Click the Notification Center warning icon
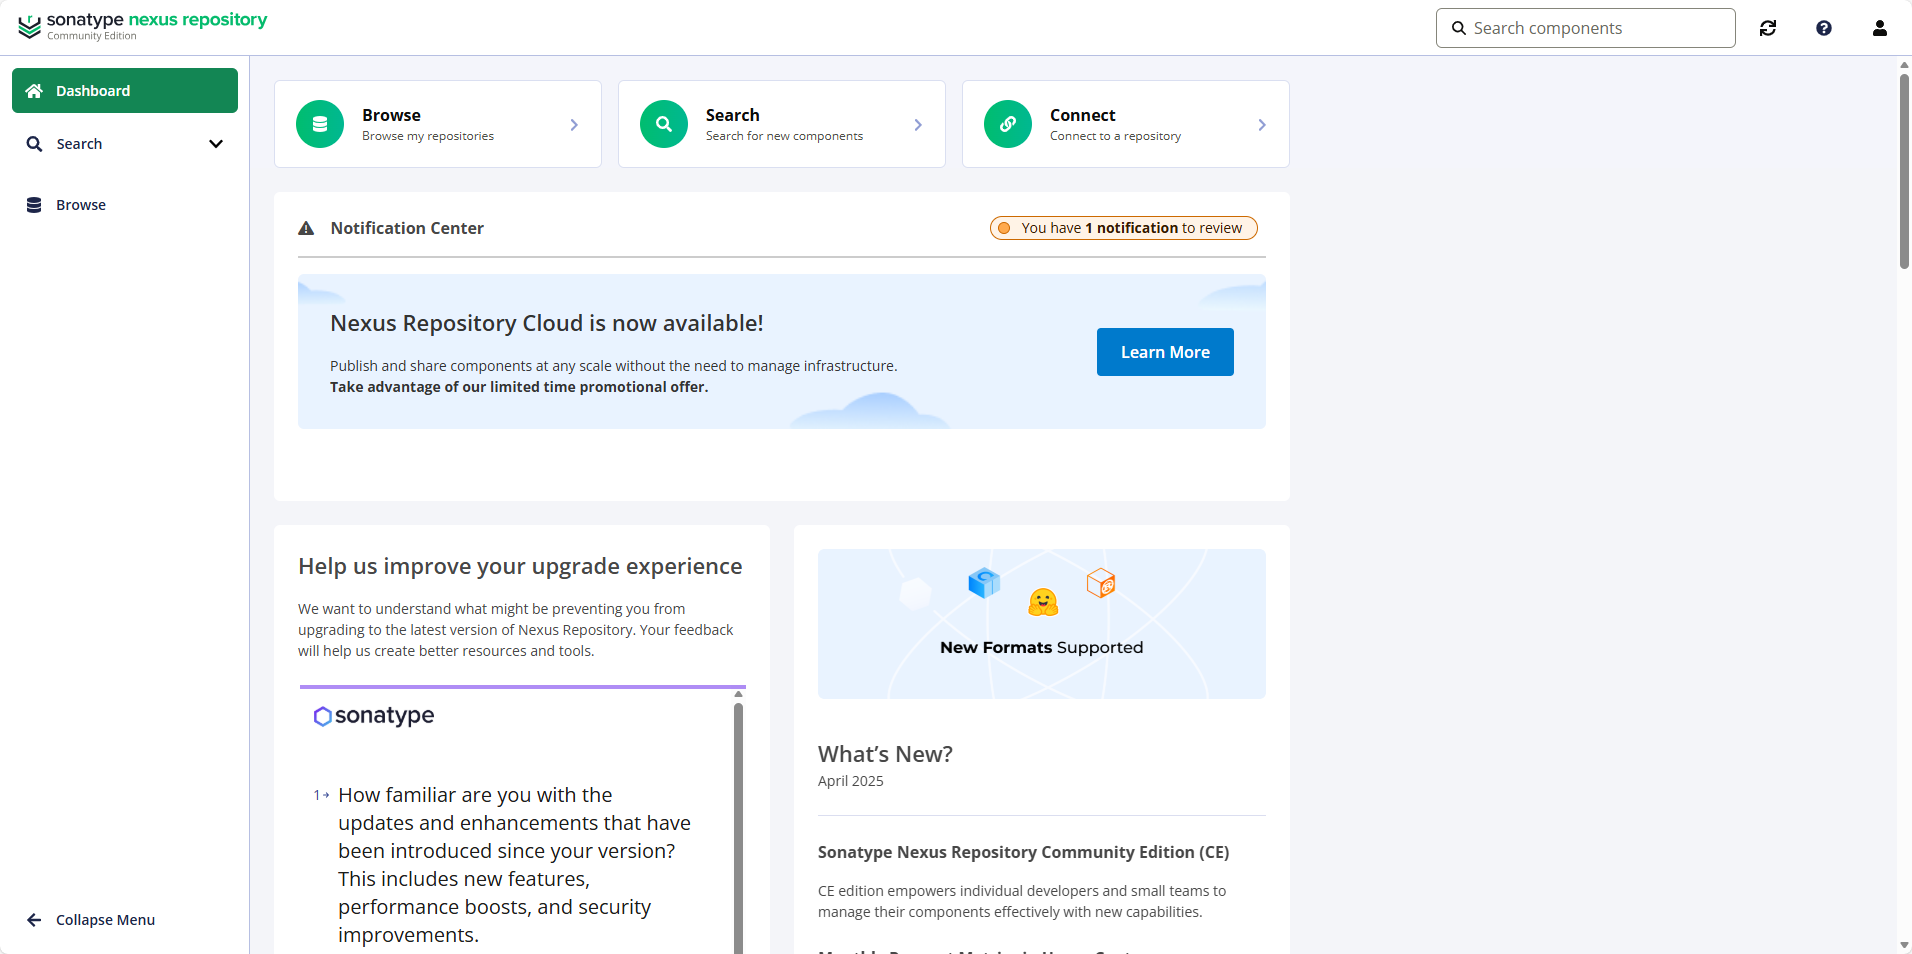 click(306, 229)
